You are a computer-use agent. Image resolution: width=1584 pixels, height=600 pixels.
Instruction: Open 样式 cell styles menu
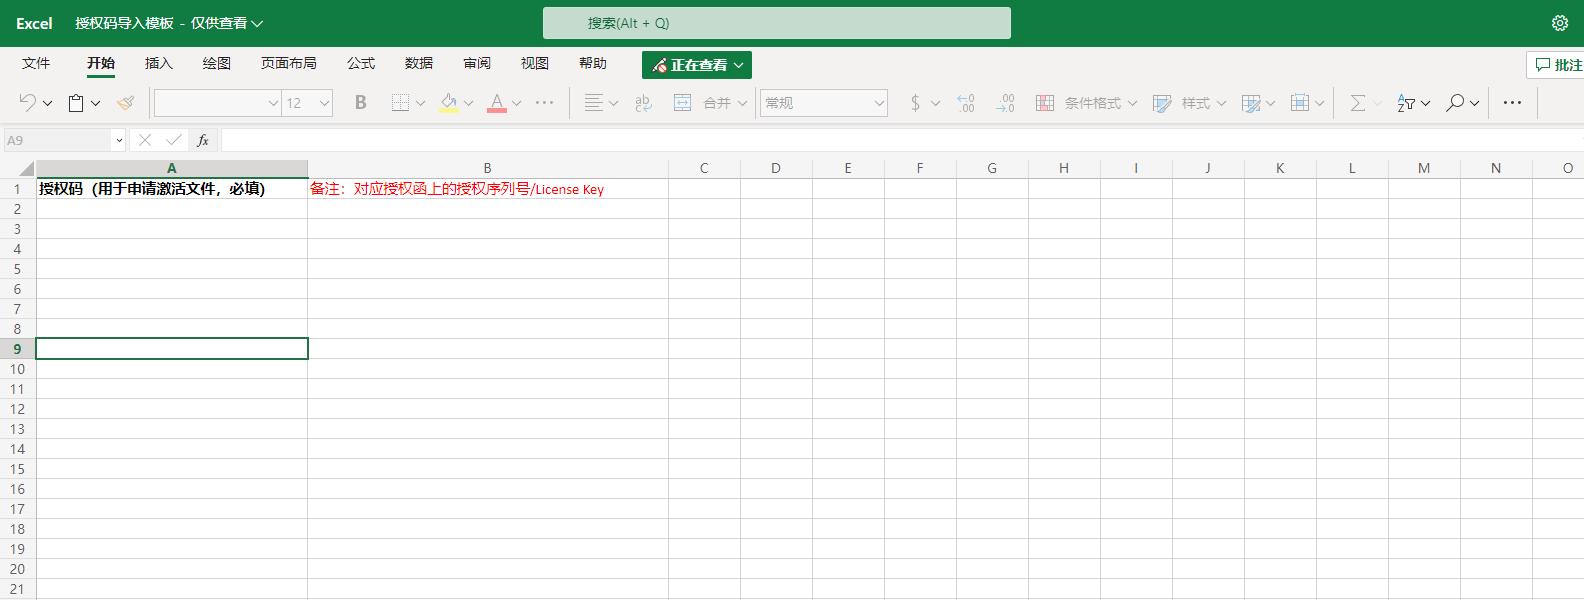pos(1189,102)
